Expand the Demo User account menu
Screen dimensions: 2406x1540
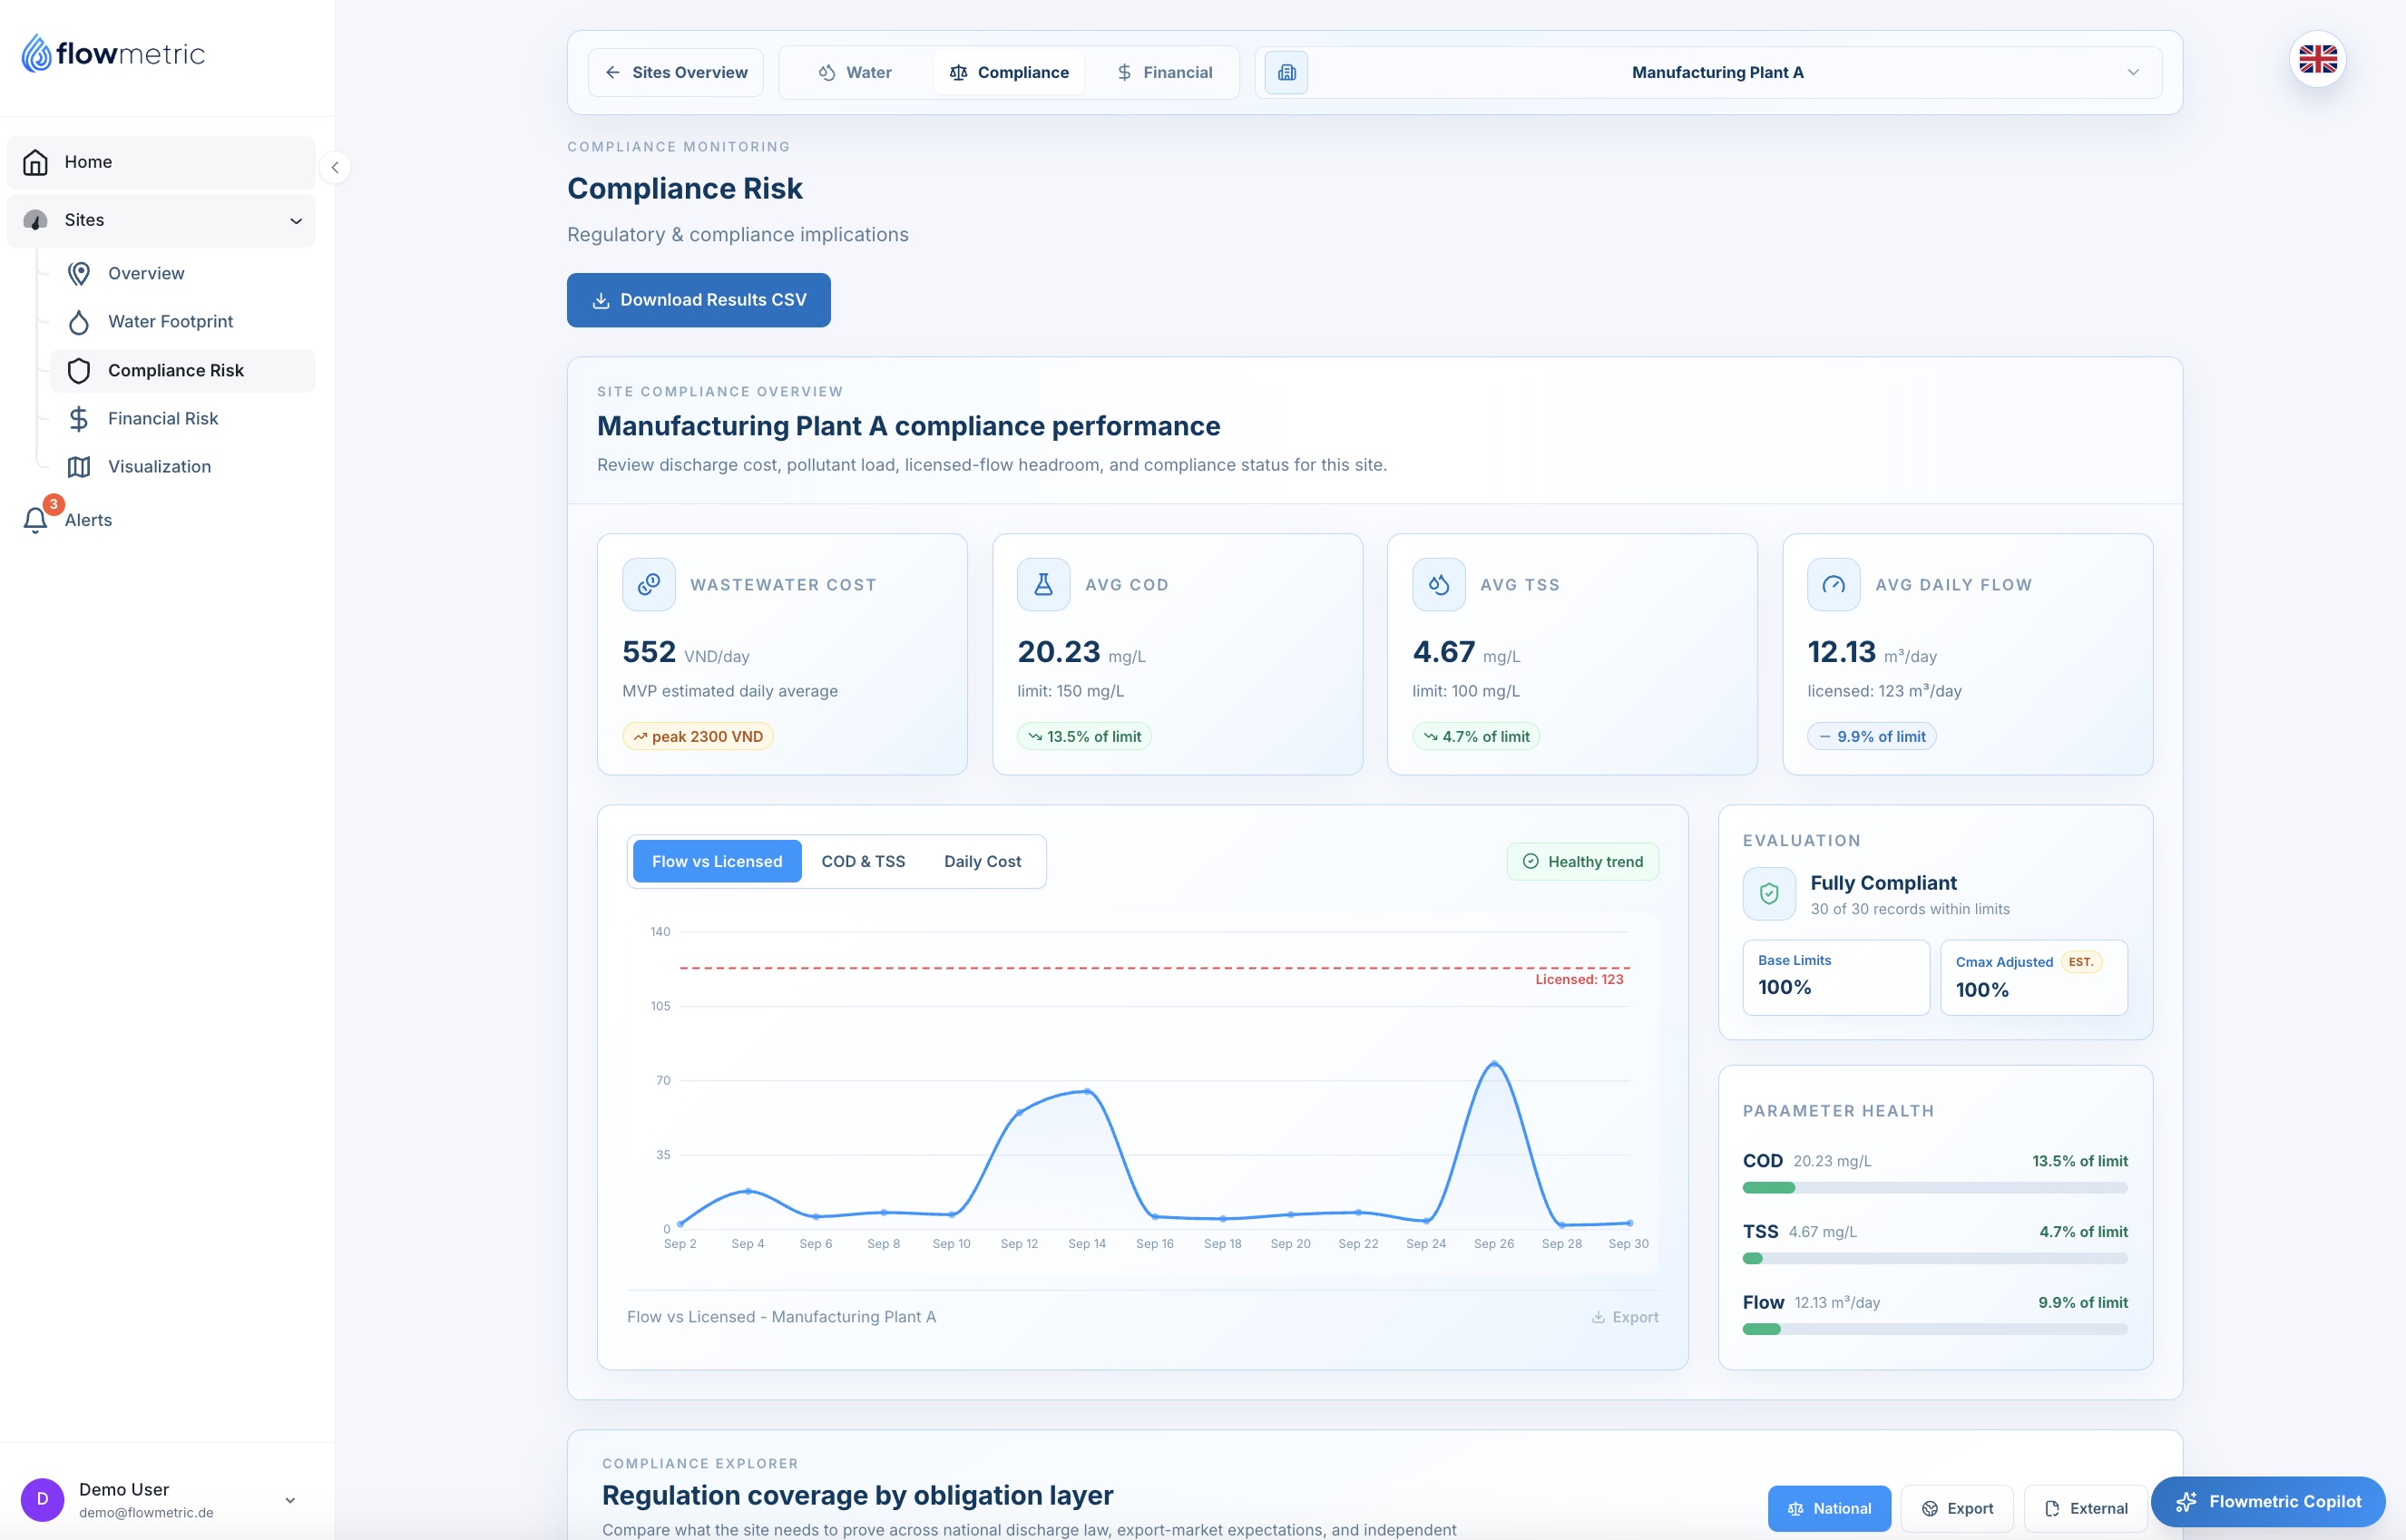[290, 1500]
